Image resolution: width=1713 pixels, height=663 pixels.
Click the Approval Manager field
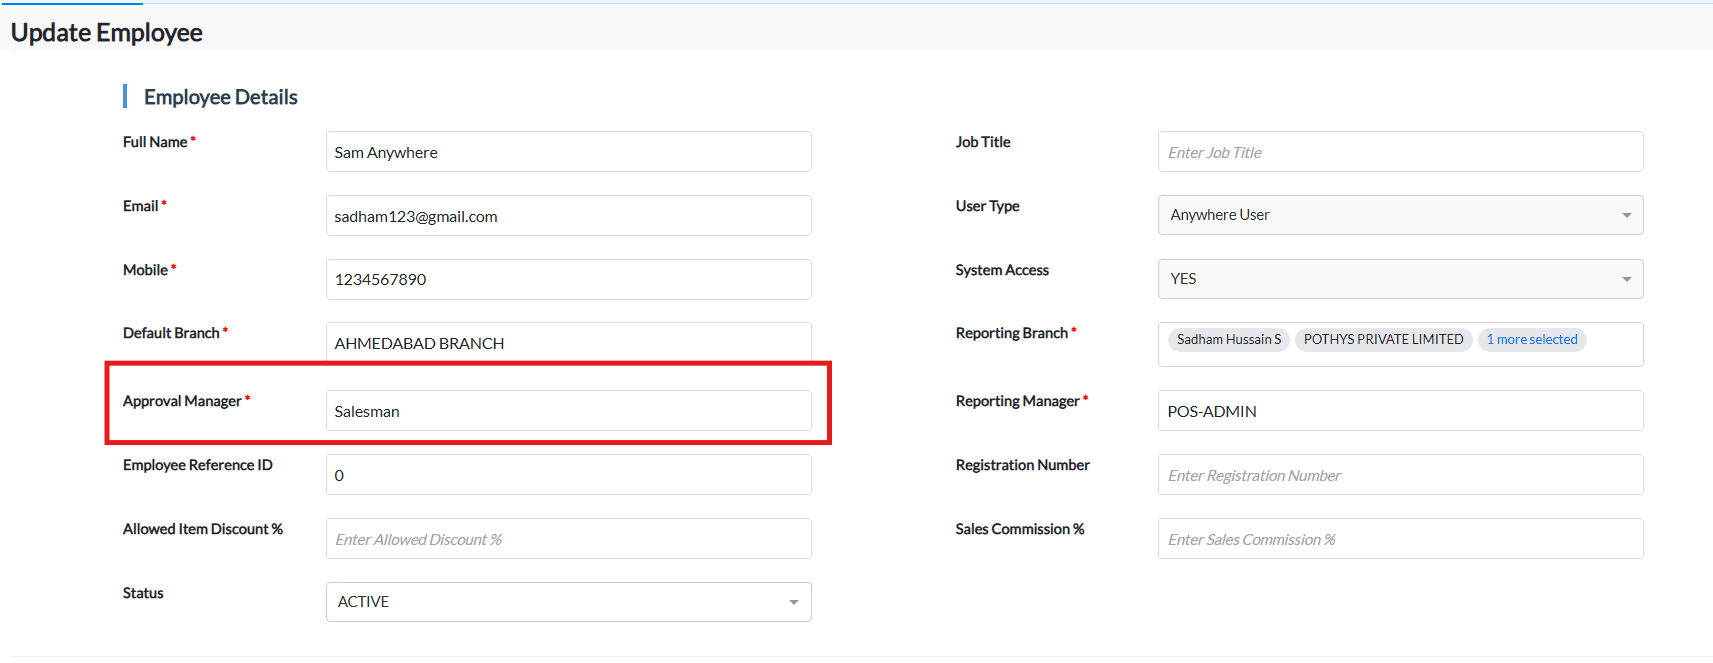[568, 411]
